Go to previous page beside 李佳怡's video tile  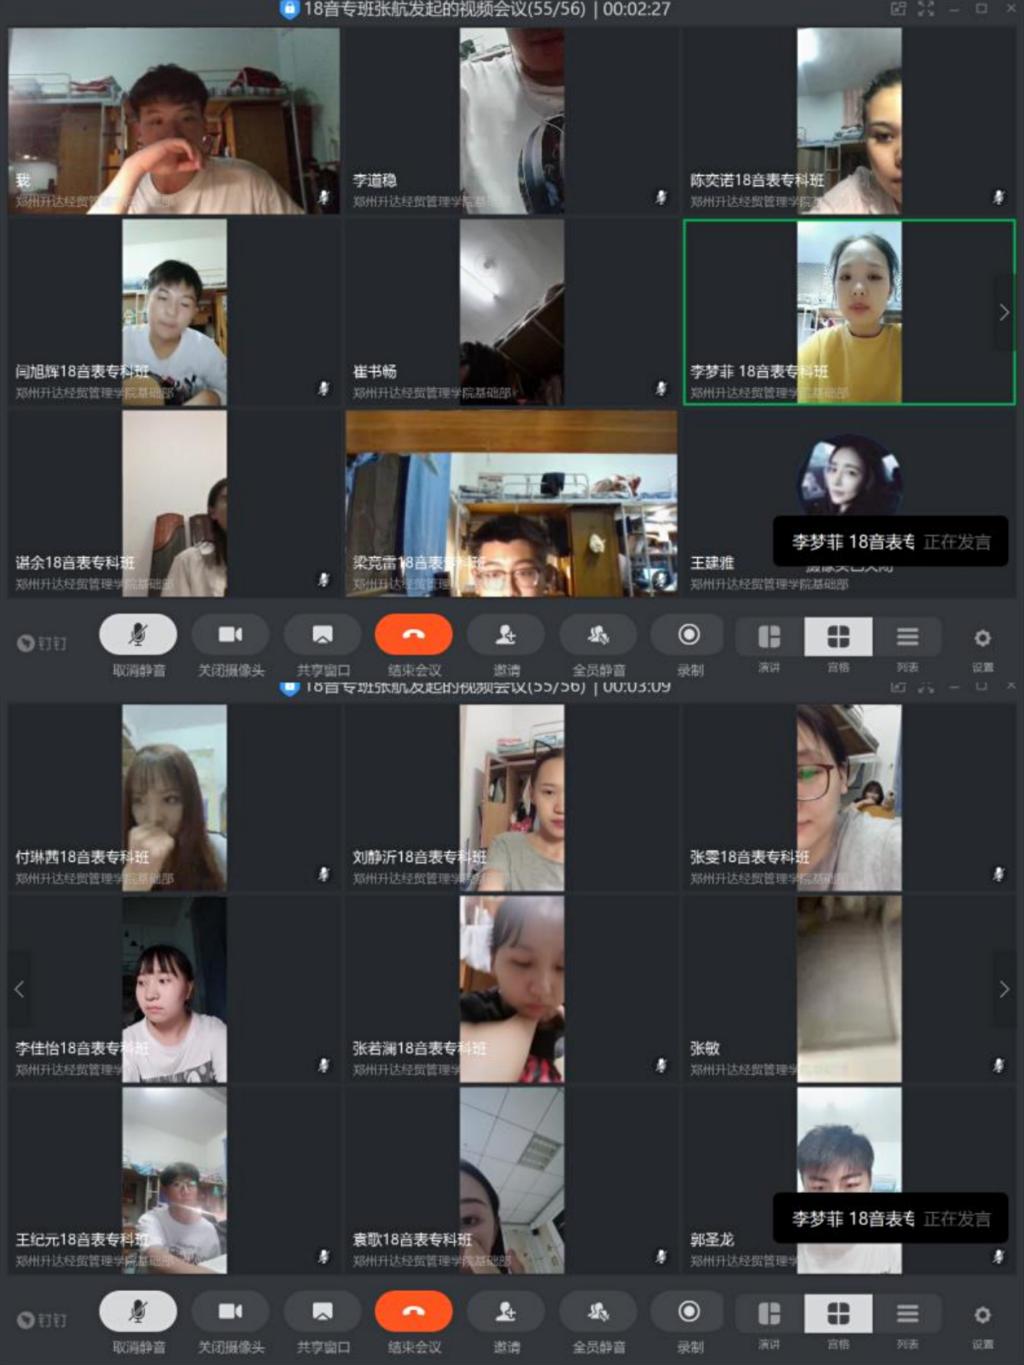(x=19, y=989)
